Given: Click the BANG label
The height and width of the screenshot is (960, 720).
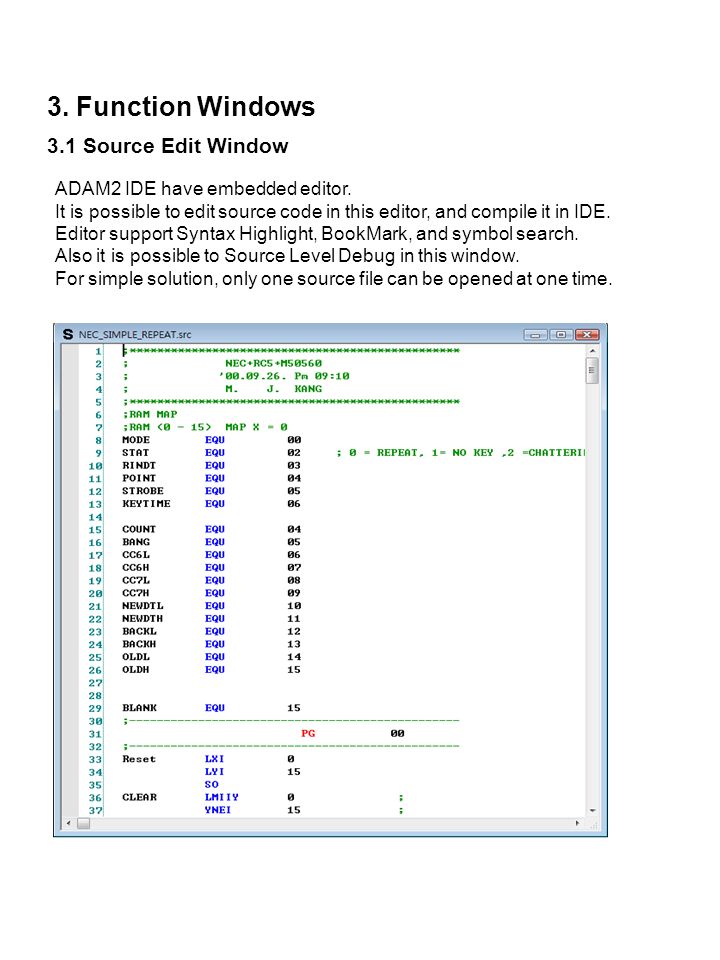Looking at the screenshot, I should click(x=136, y=542).
